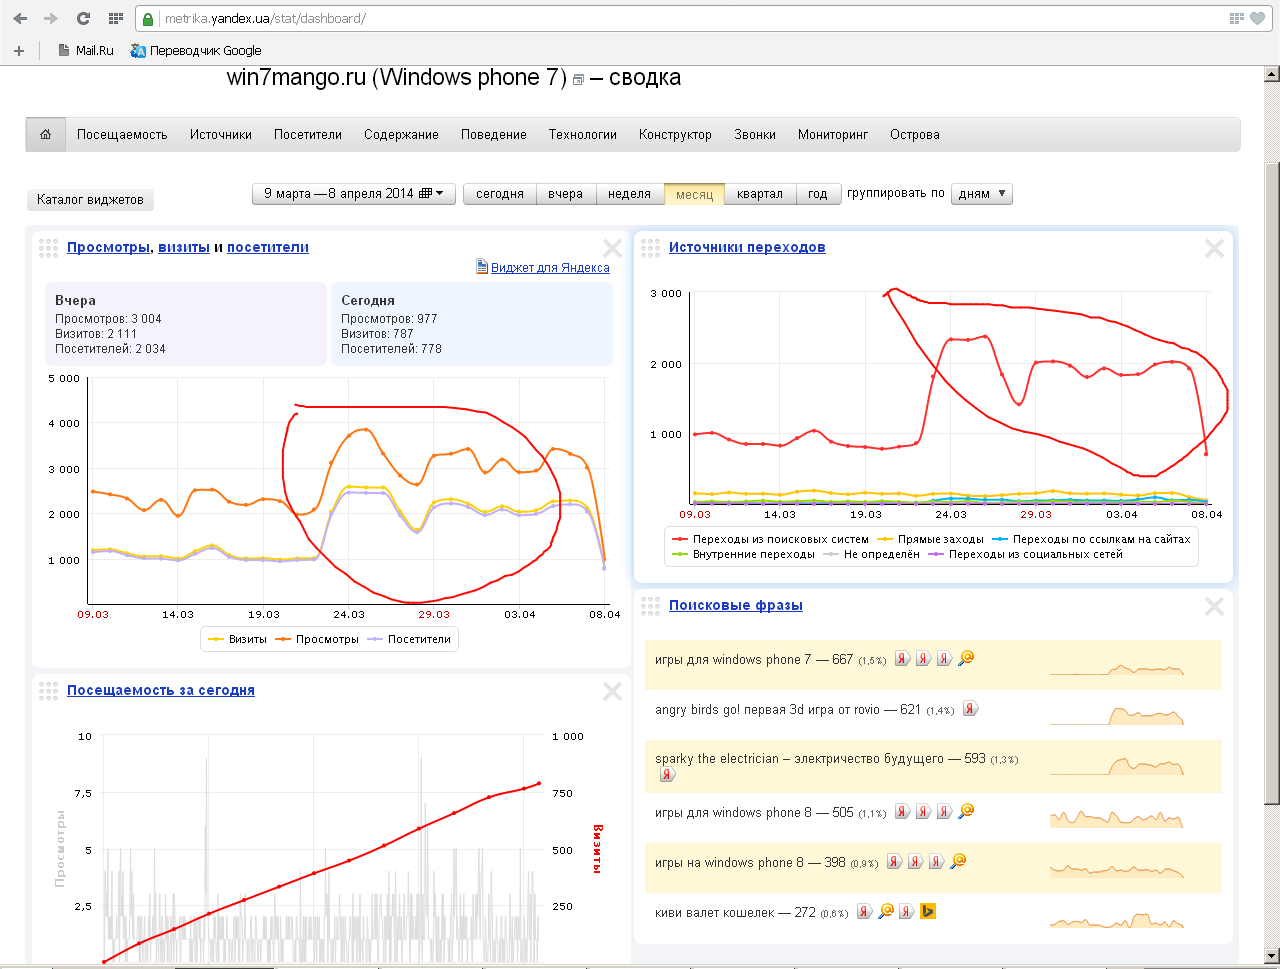This screenshot has height=969, width=1280.
Task: Open the browser apps grid icon
Action: (x=115, y=18)
